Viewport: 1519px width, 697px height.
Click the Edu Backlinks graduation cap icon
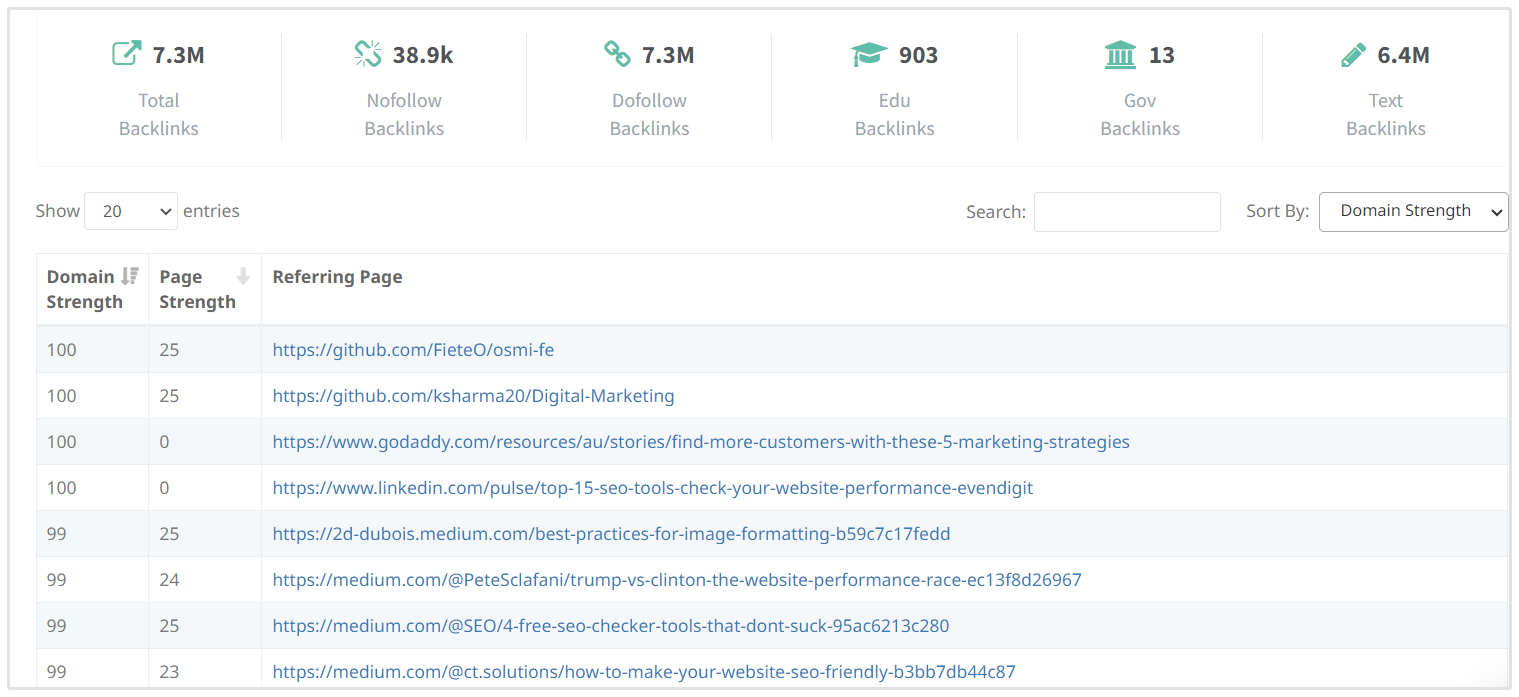pyautogui.click(x=869, y=55)
